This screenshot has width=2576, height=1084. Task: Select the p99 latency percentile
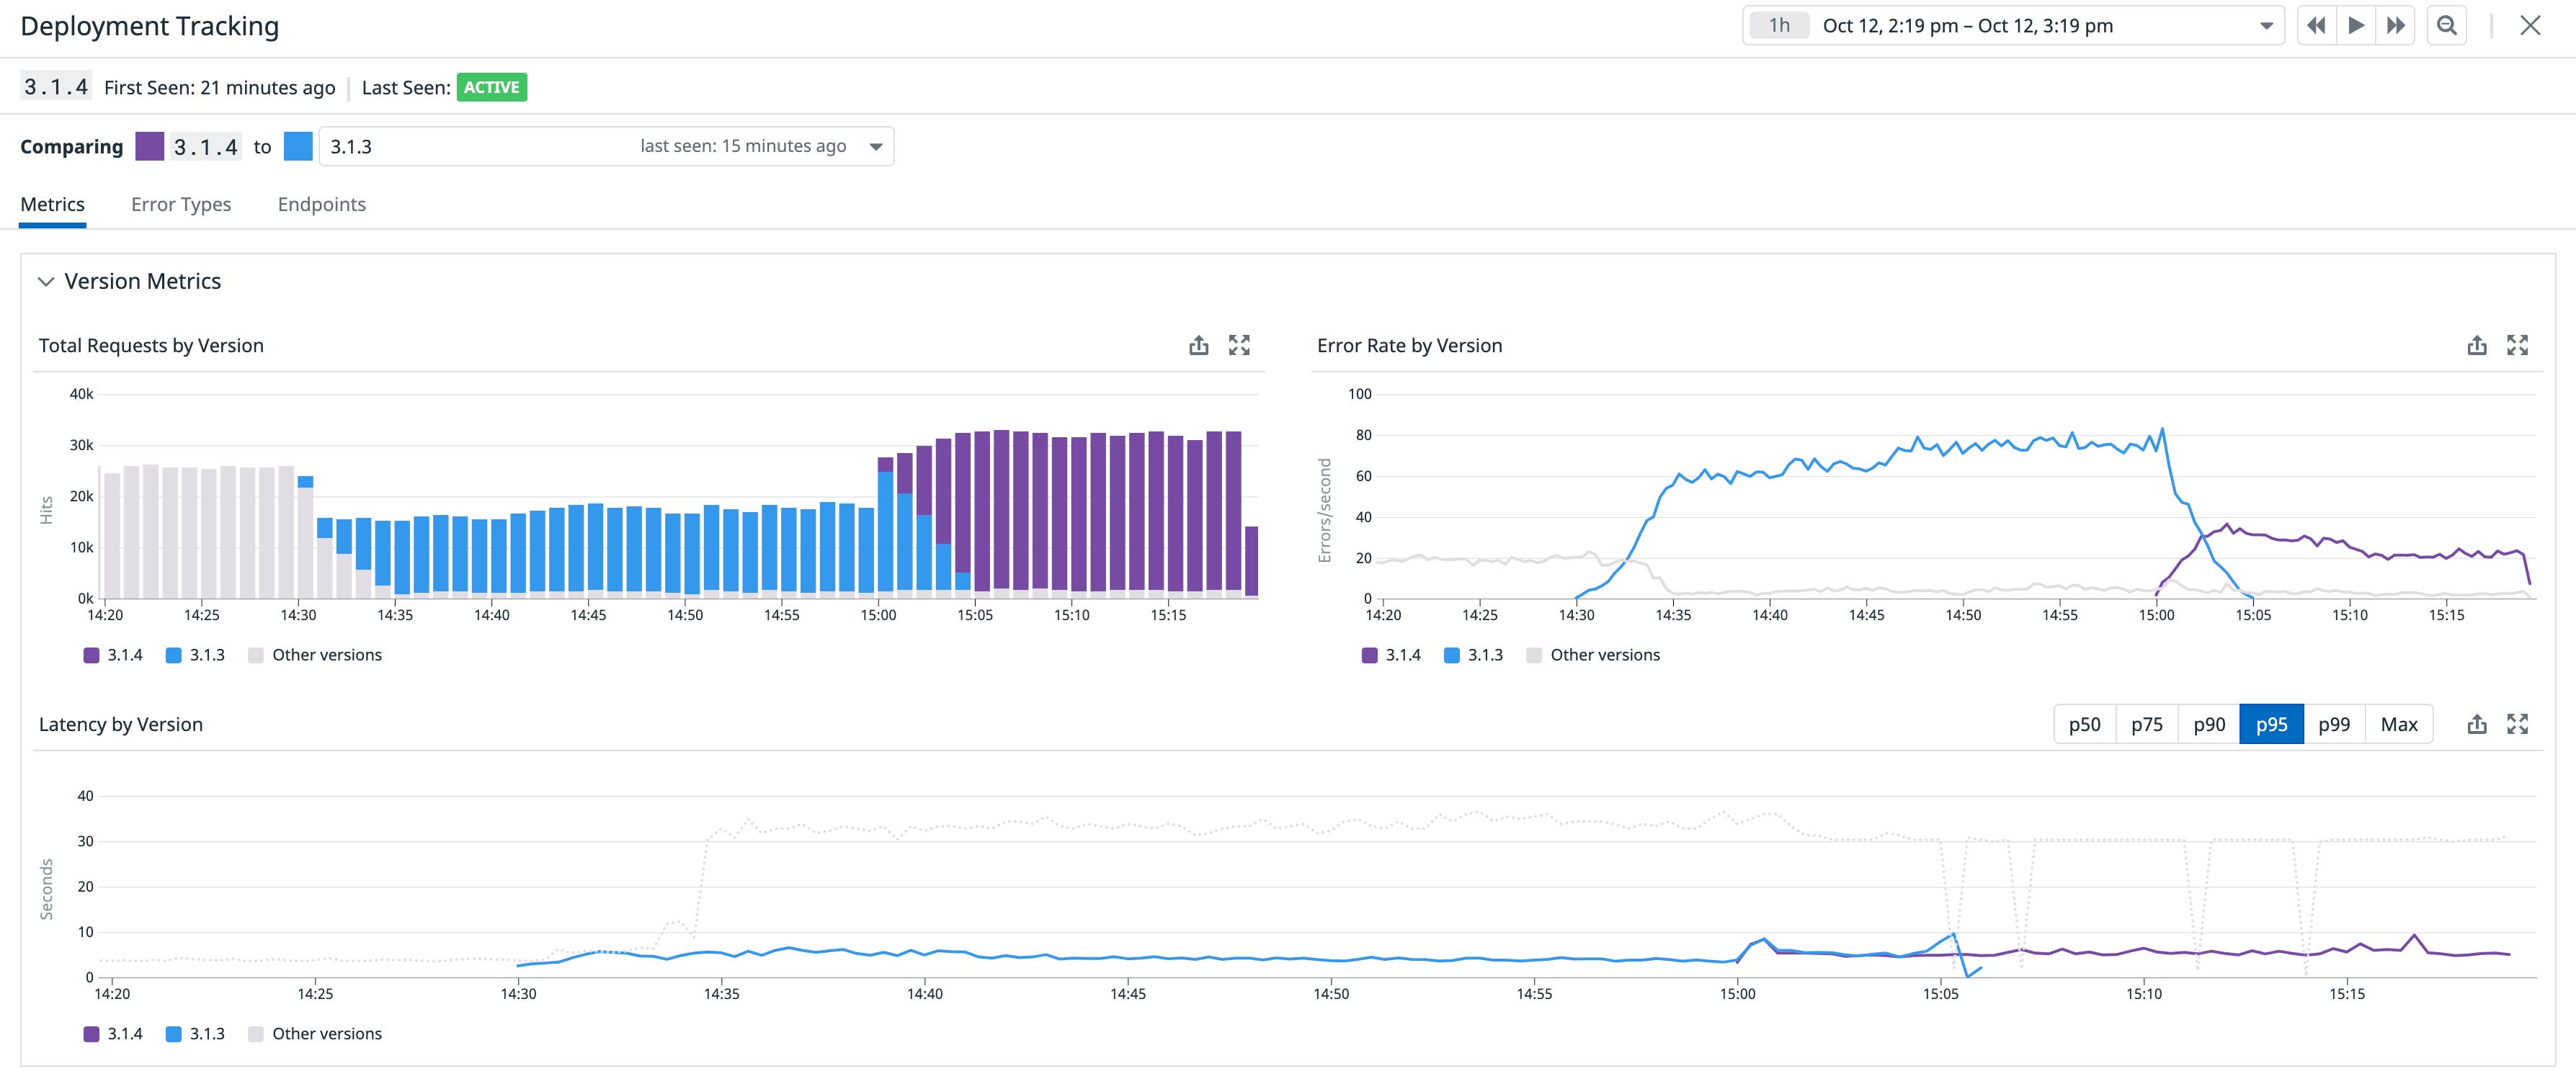point(2334,723)
